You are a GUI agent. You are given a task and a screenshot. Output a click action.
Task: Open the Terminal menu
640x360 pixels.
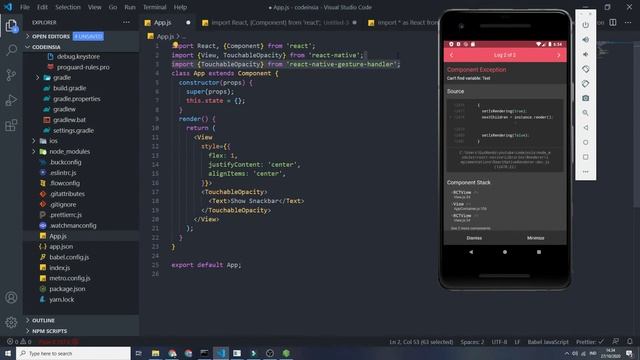coord(154,7)
